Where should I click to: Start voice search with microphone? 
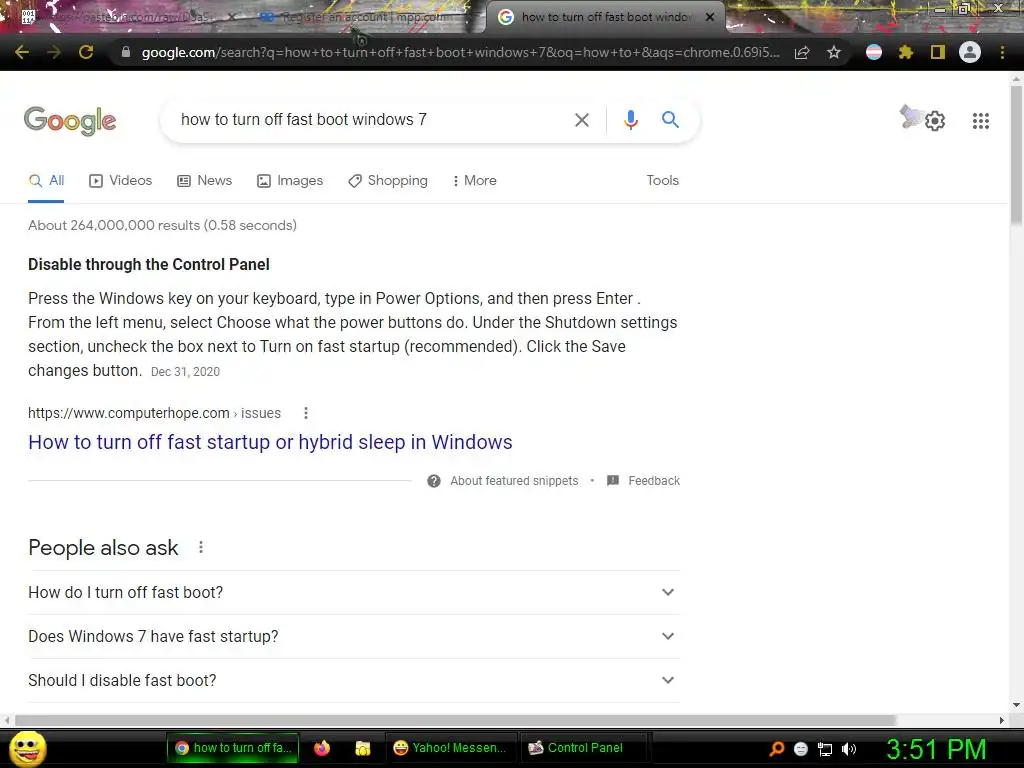click(x=630, y=120)
